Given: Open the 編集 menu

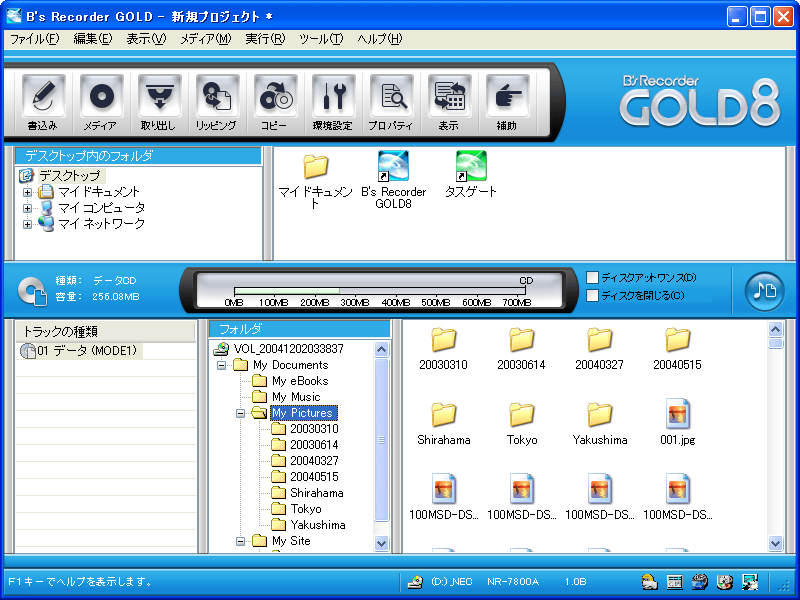Looking at the screenshot, I should 92,39.
